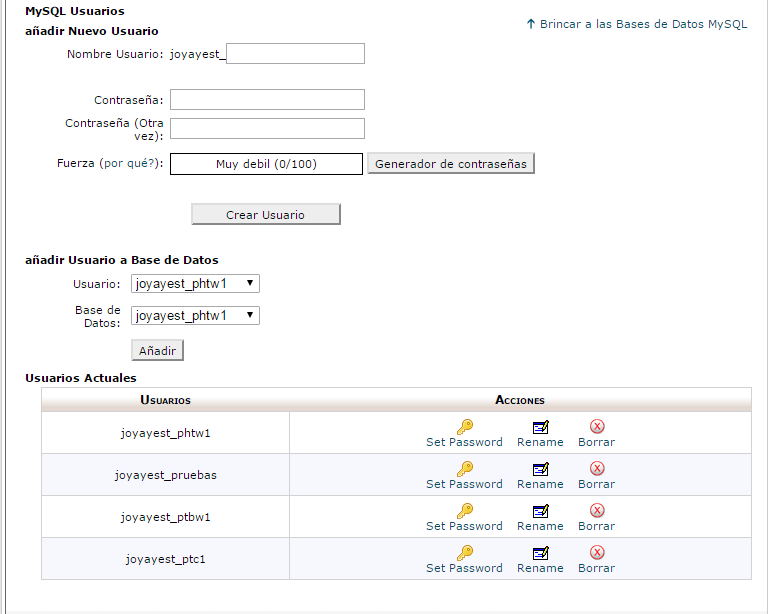
Task: Click the red Borrar icon for joyayest_pruebas
Action: pyautogui.click(x=597, y=468)
